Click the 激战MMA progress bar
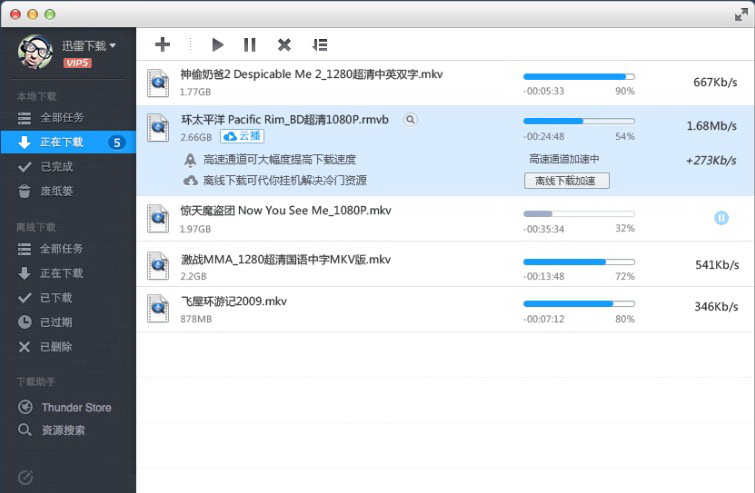Screen dimensions: 755x493 tap(579, 262)
